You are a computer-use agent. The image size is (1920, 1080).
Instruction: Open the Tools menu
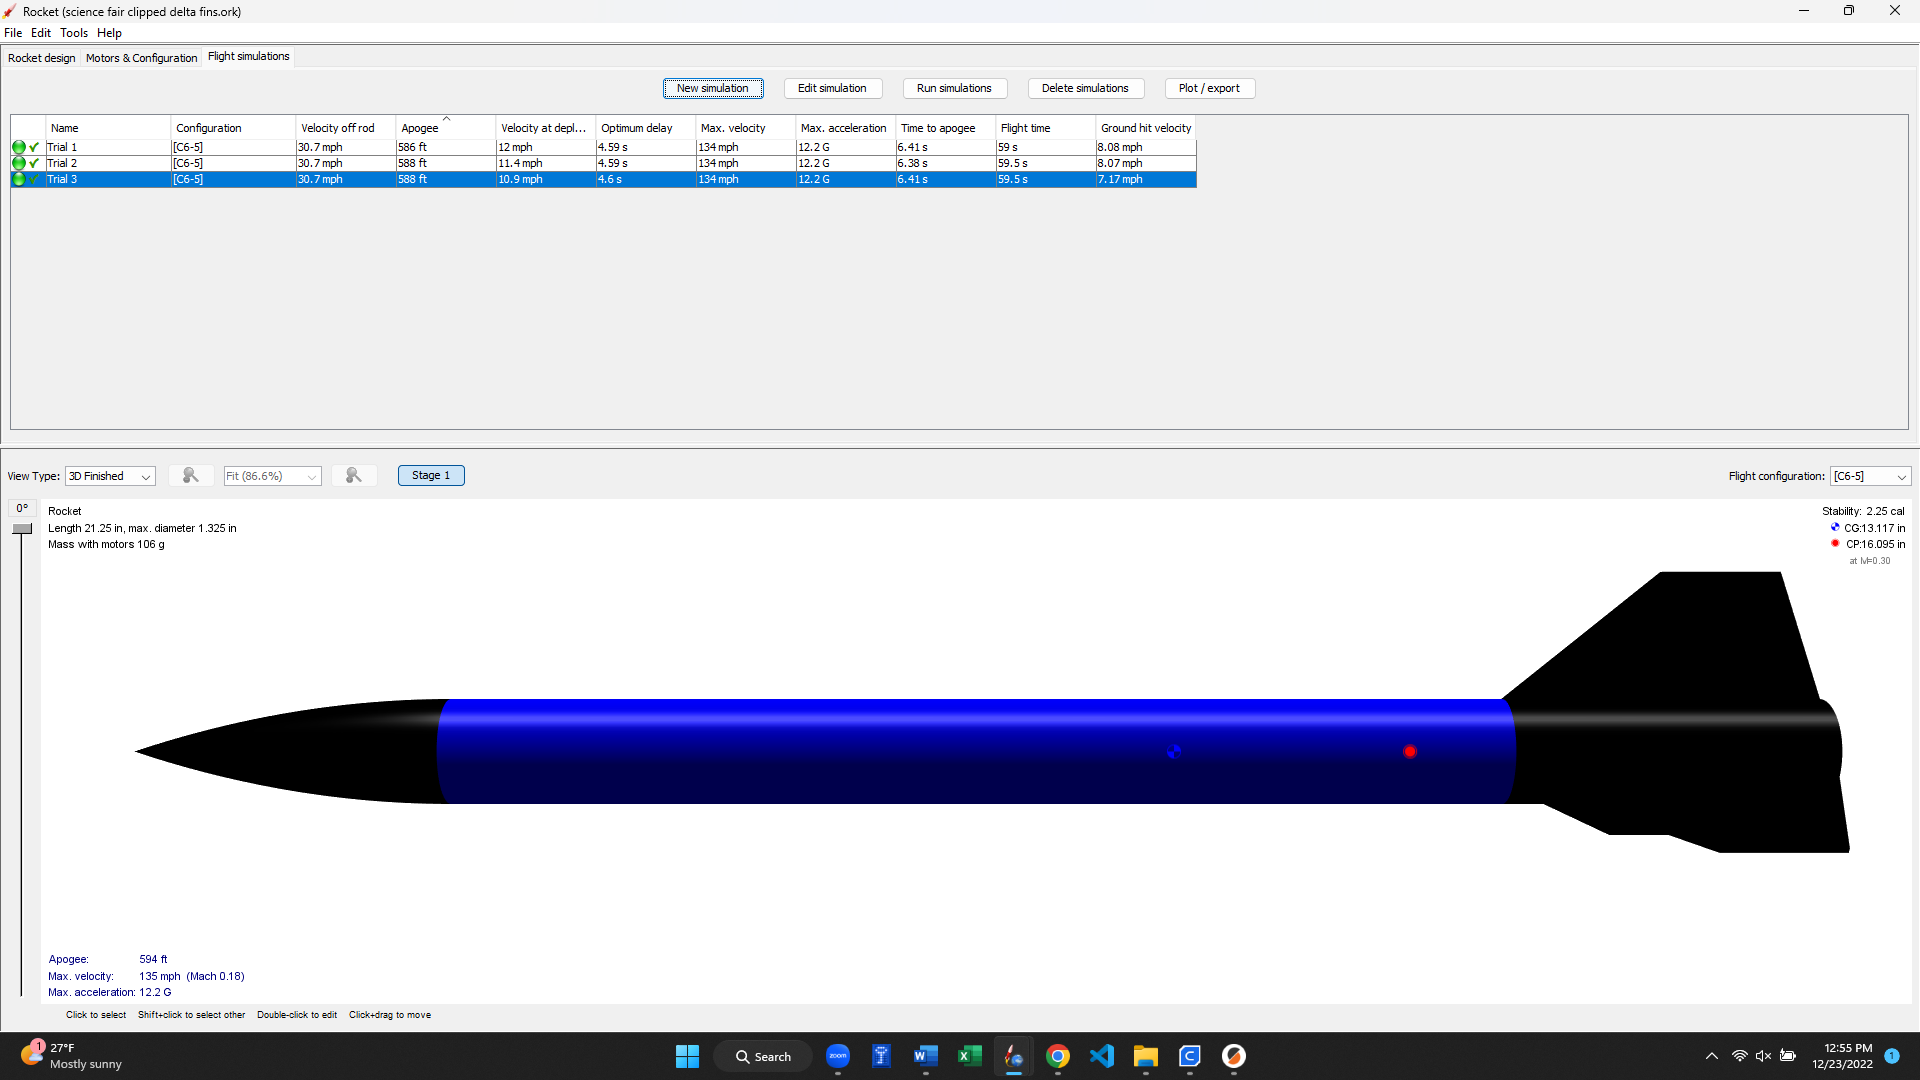pyautogui.click(x=74, y=33)
